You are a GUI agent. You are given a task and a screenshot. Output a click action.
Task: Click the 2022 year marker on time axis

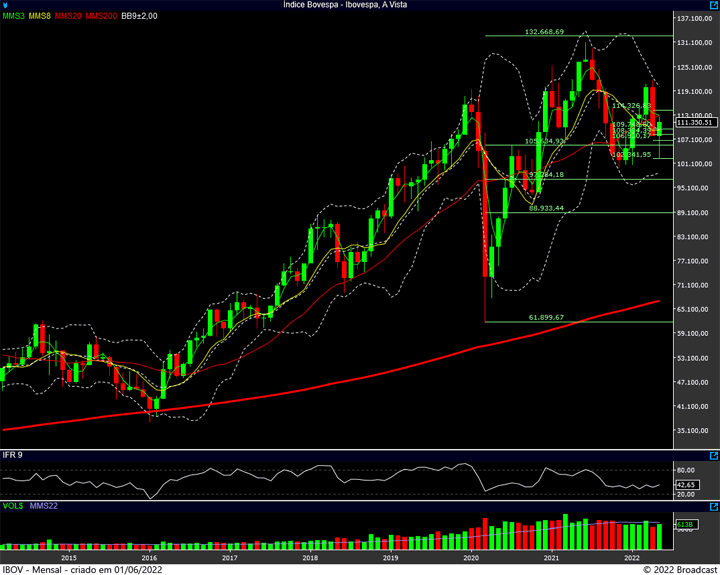pos(632,556)
